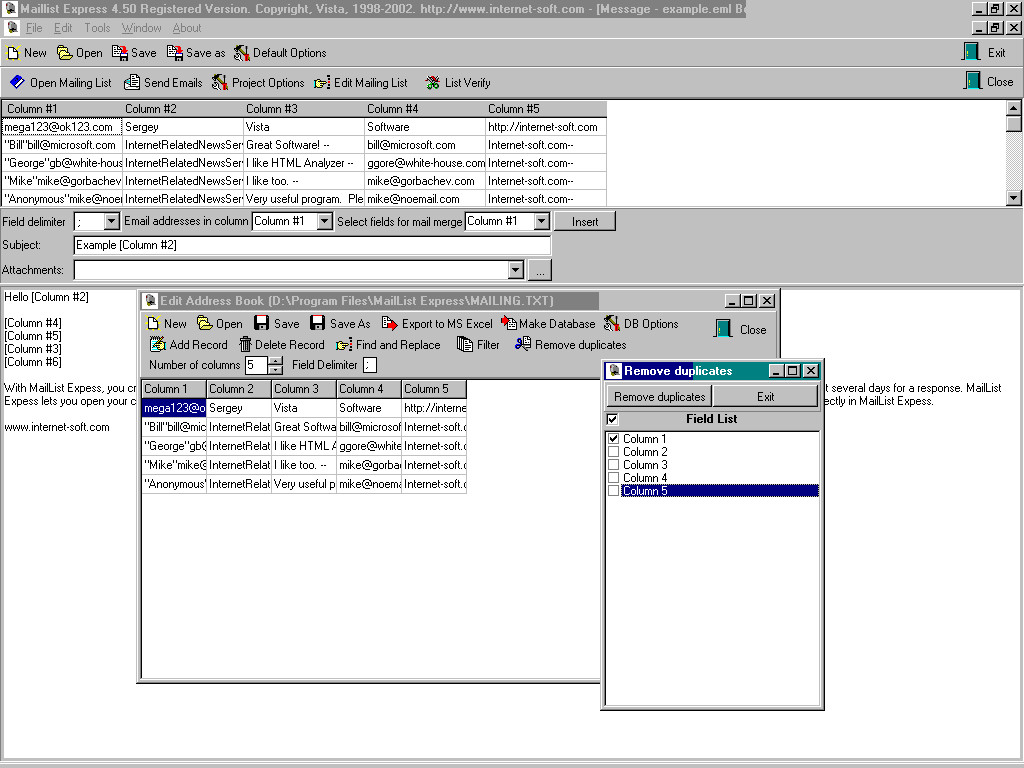The width and height of the screenshot is (1024, 768).
Task: Click the Send Emails icon
Action: (x=132, y=82)
